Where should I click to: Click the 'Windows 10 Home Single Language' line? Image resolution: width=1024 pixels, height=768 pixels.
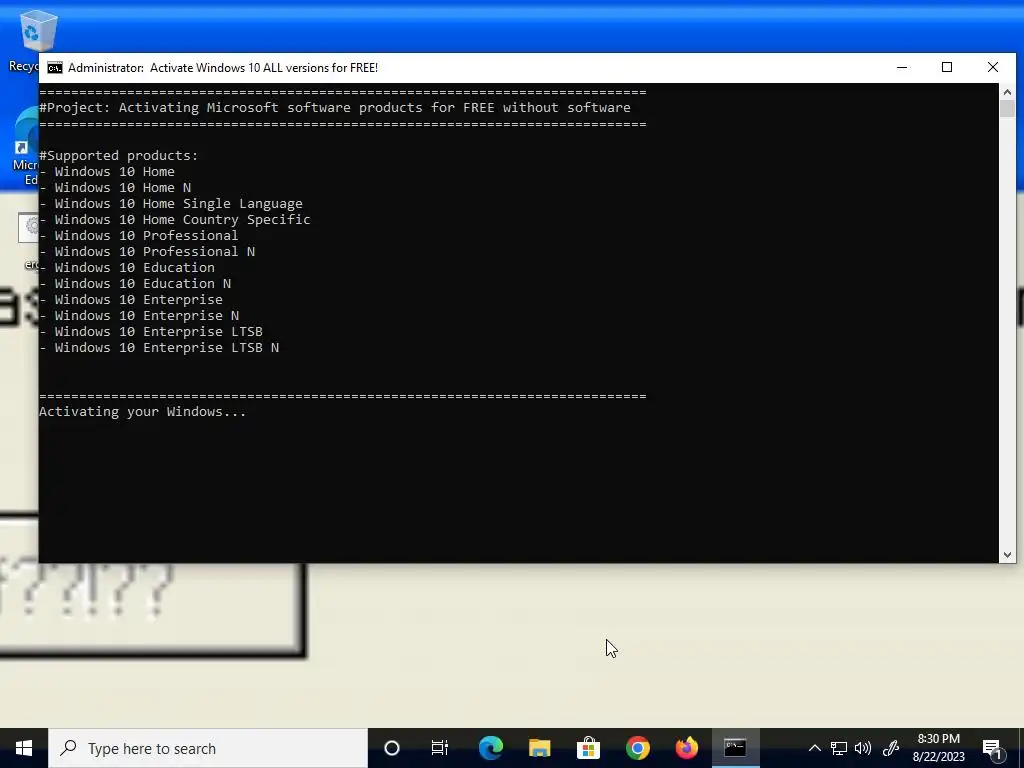pyautogui.click(x=170, y=204)
